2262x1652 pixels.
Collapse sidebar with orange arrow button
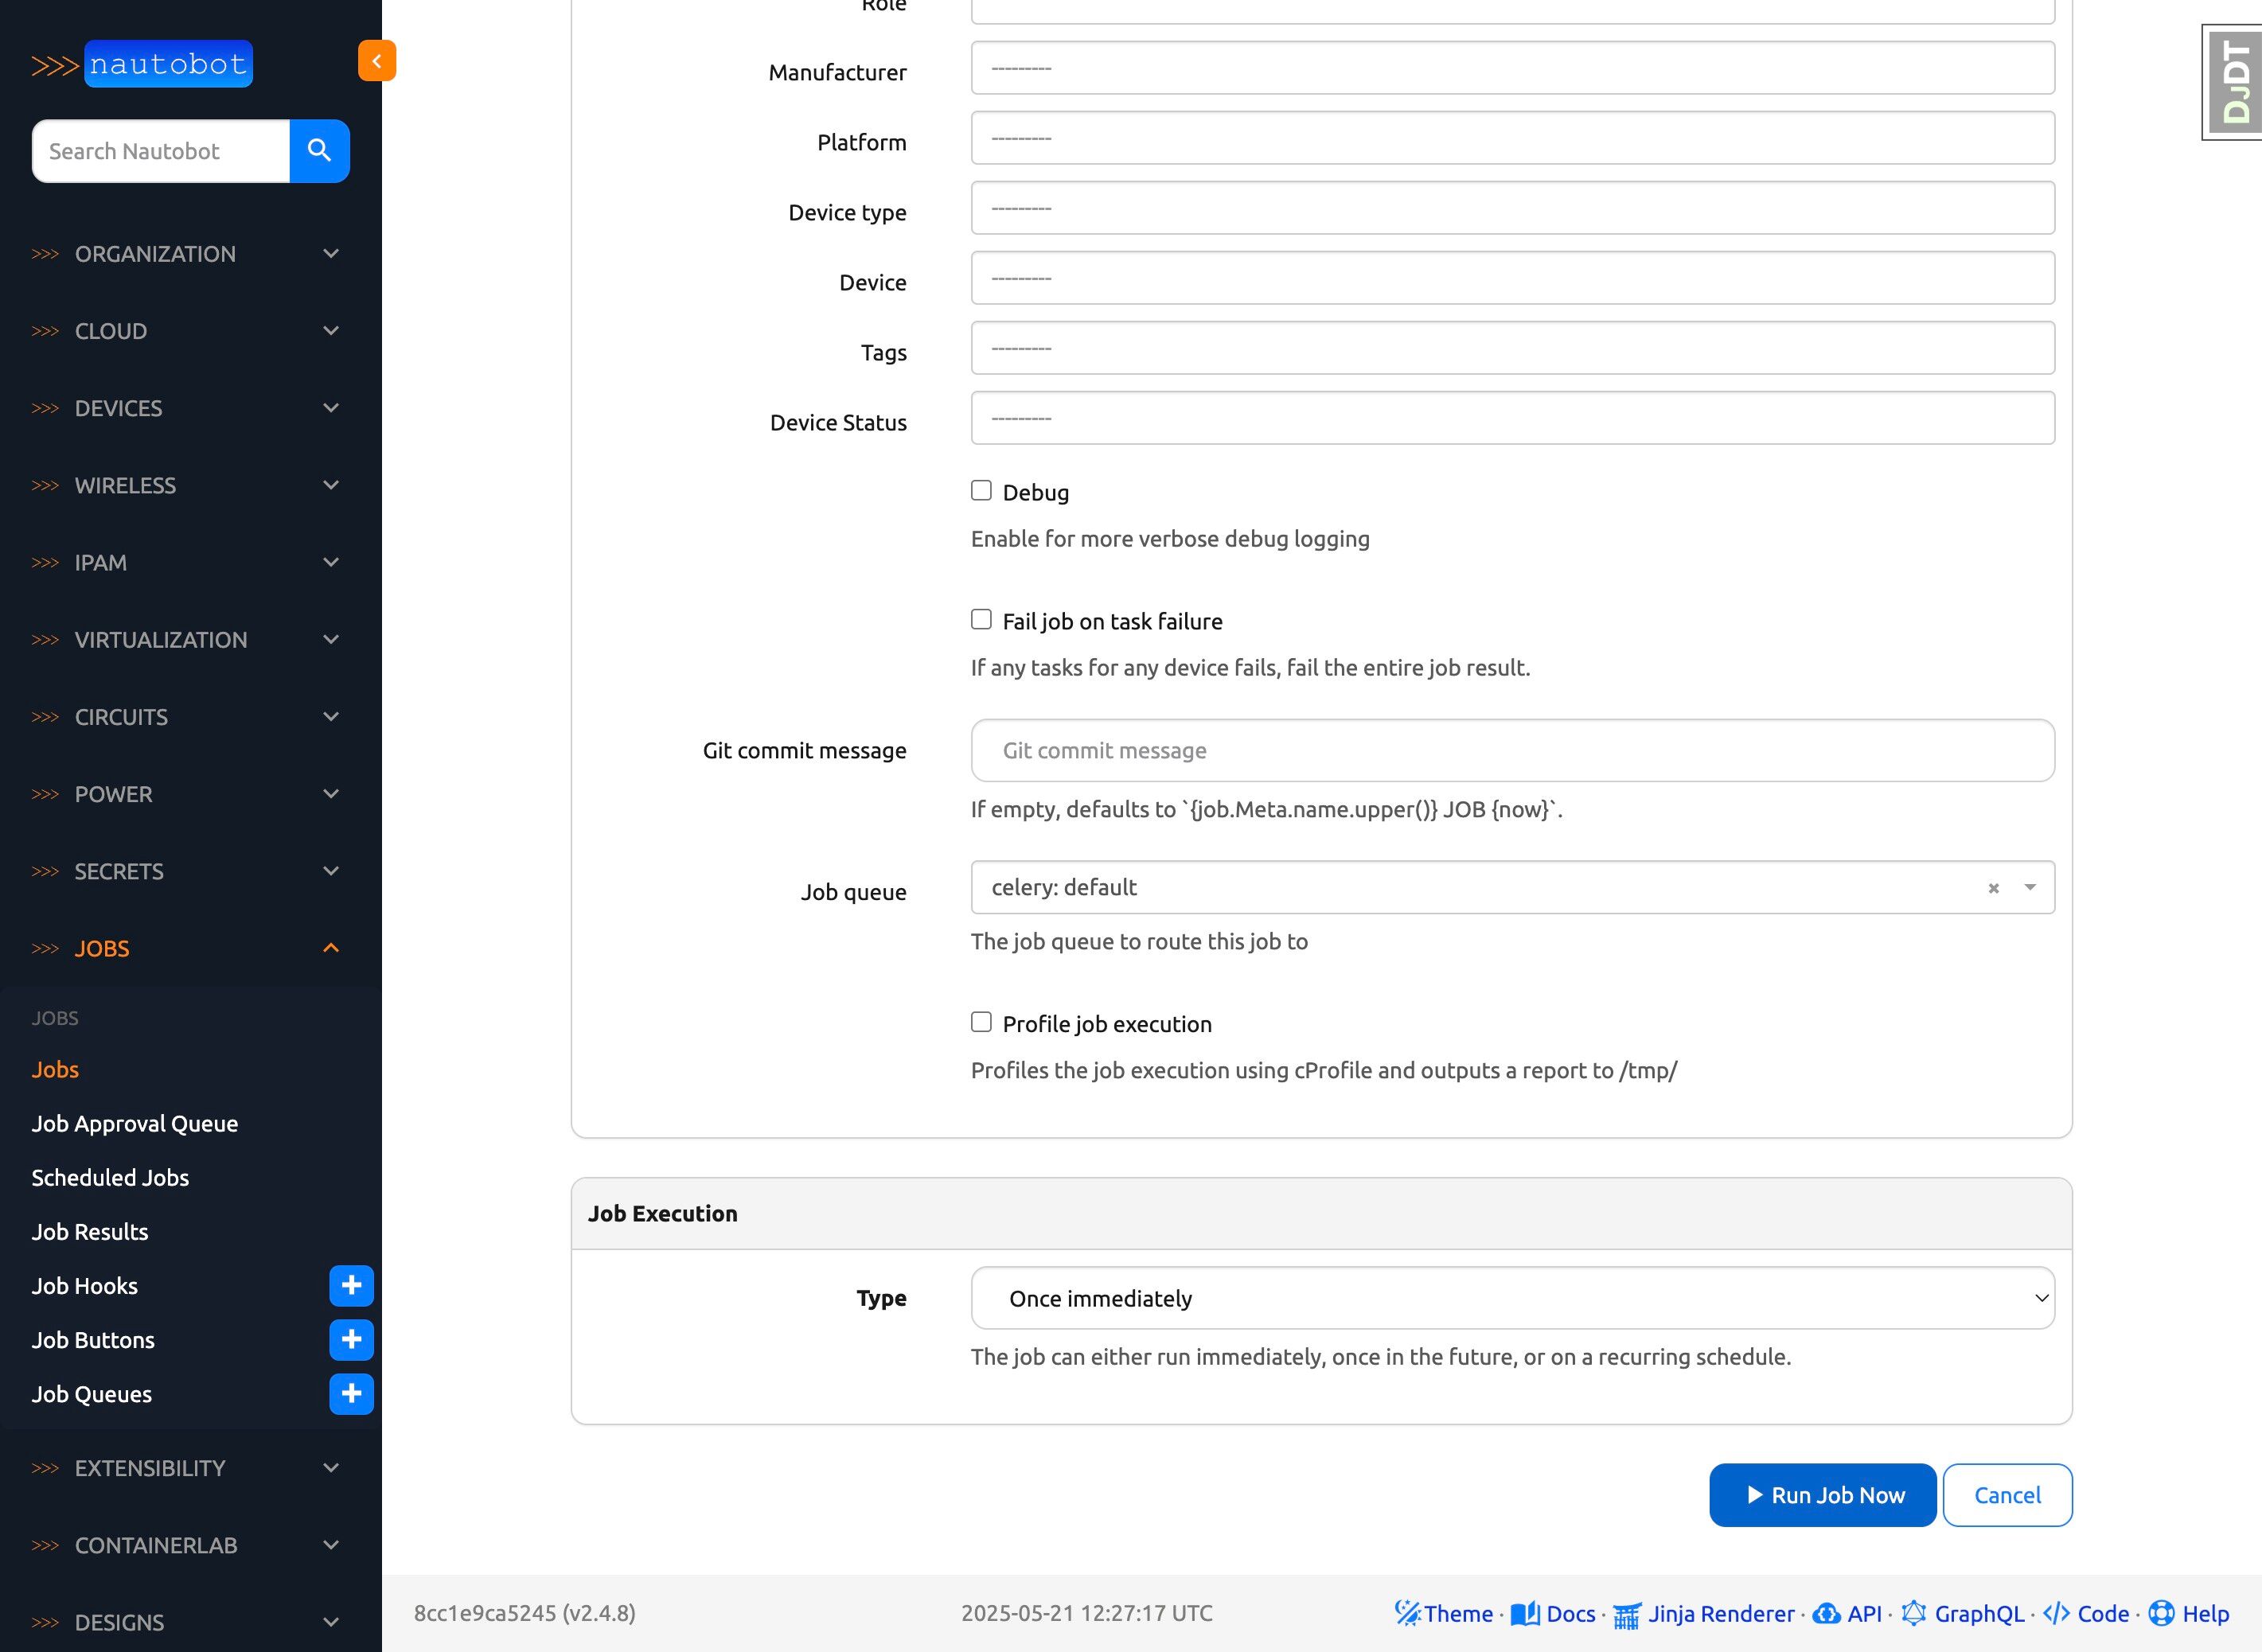pyautogui.click(x=377, y=61)
